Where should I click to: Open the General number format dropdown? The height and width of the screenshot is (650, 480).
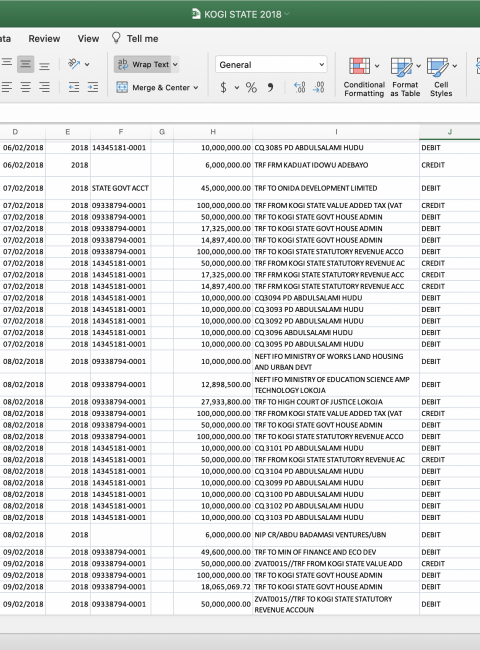point(271,65)
